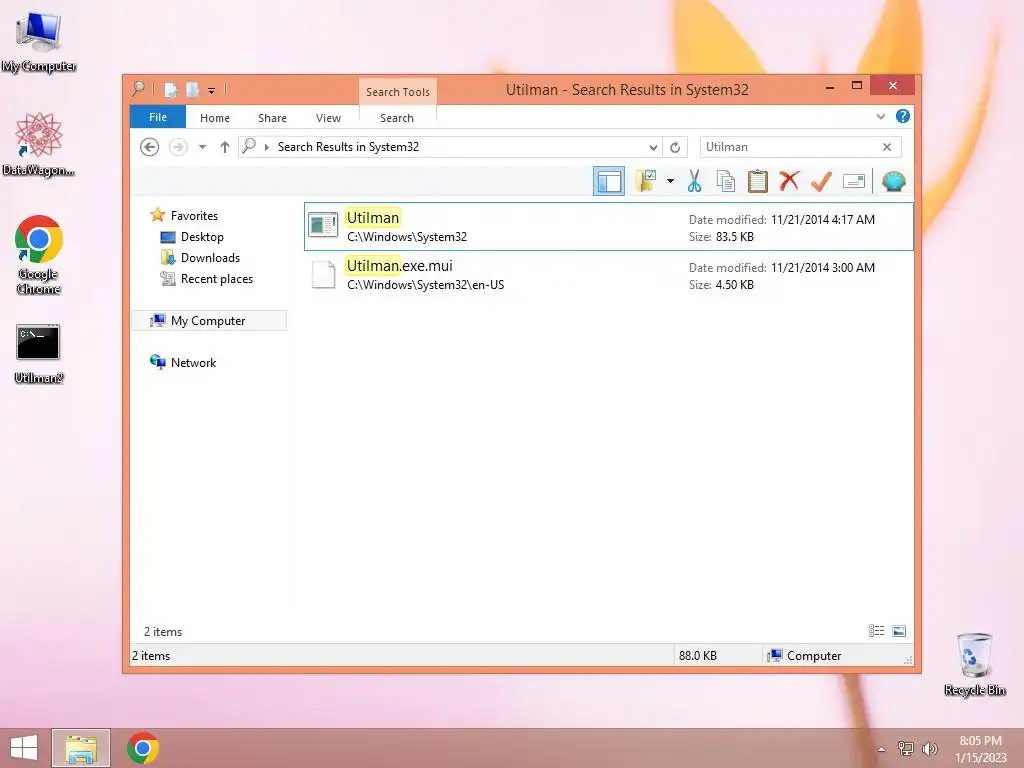Click the volume speaker tray icon

(x=929, y=749)
